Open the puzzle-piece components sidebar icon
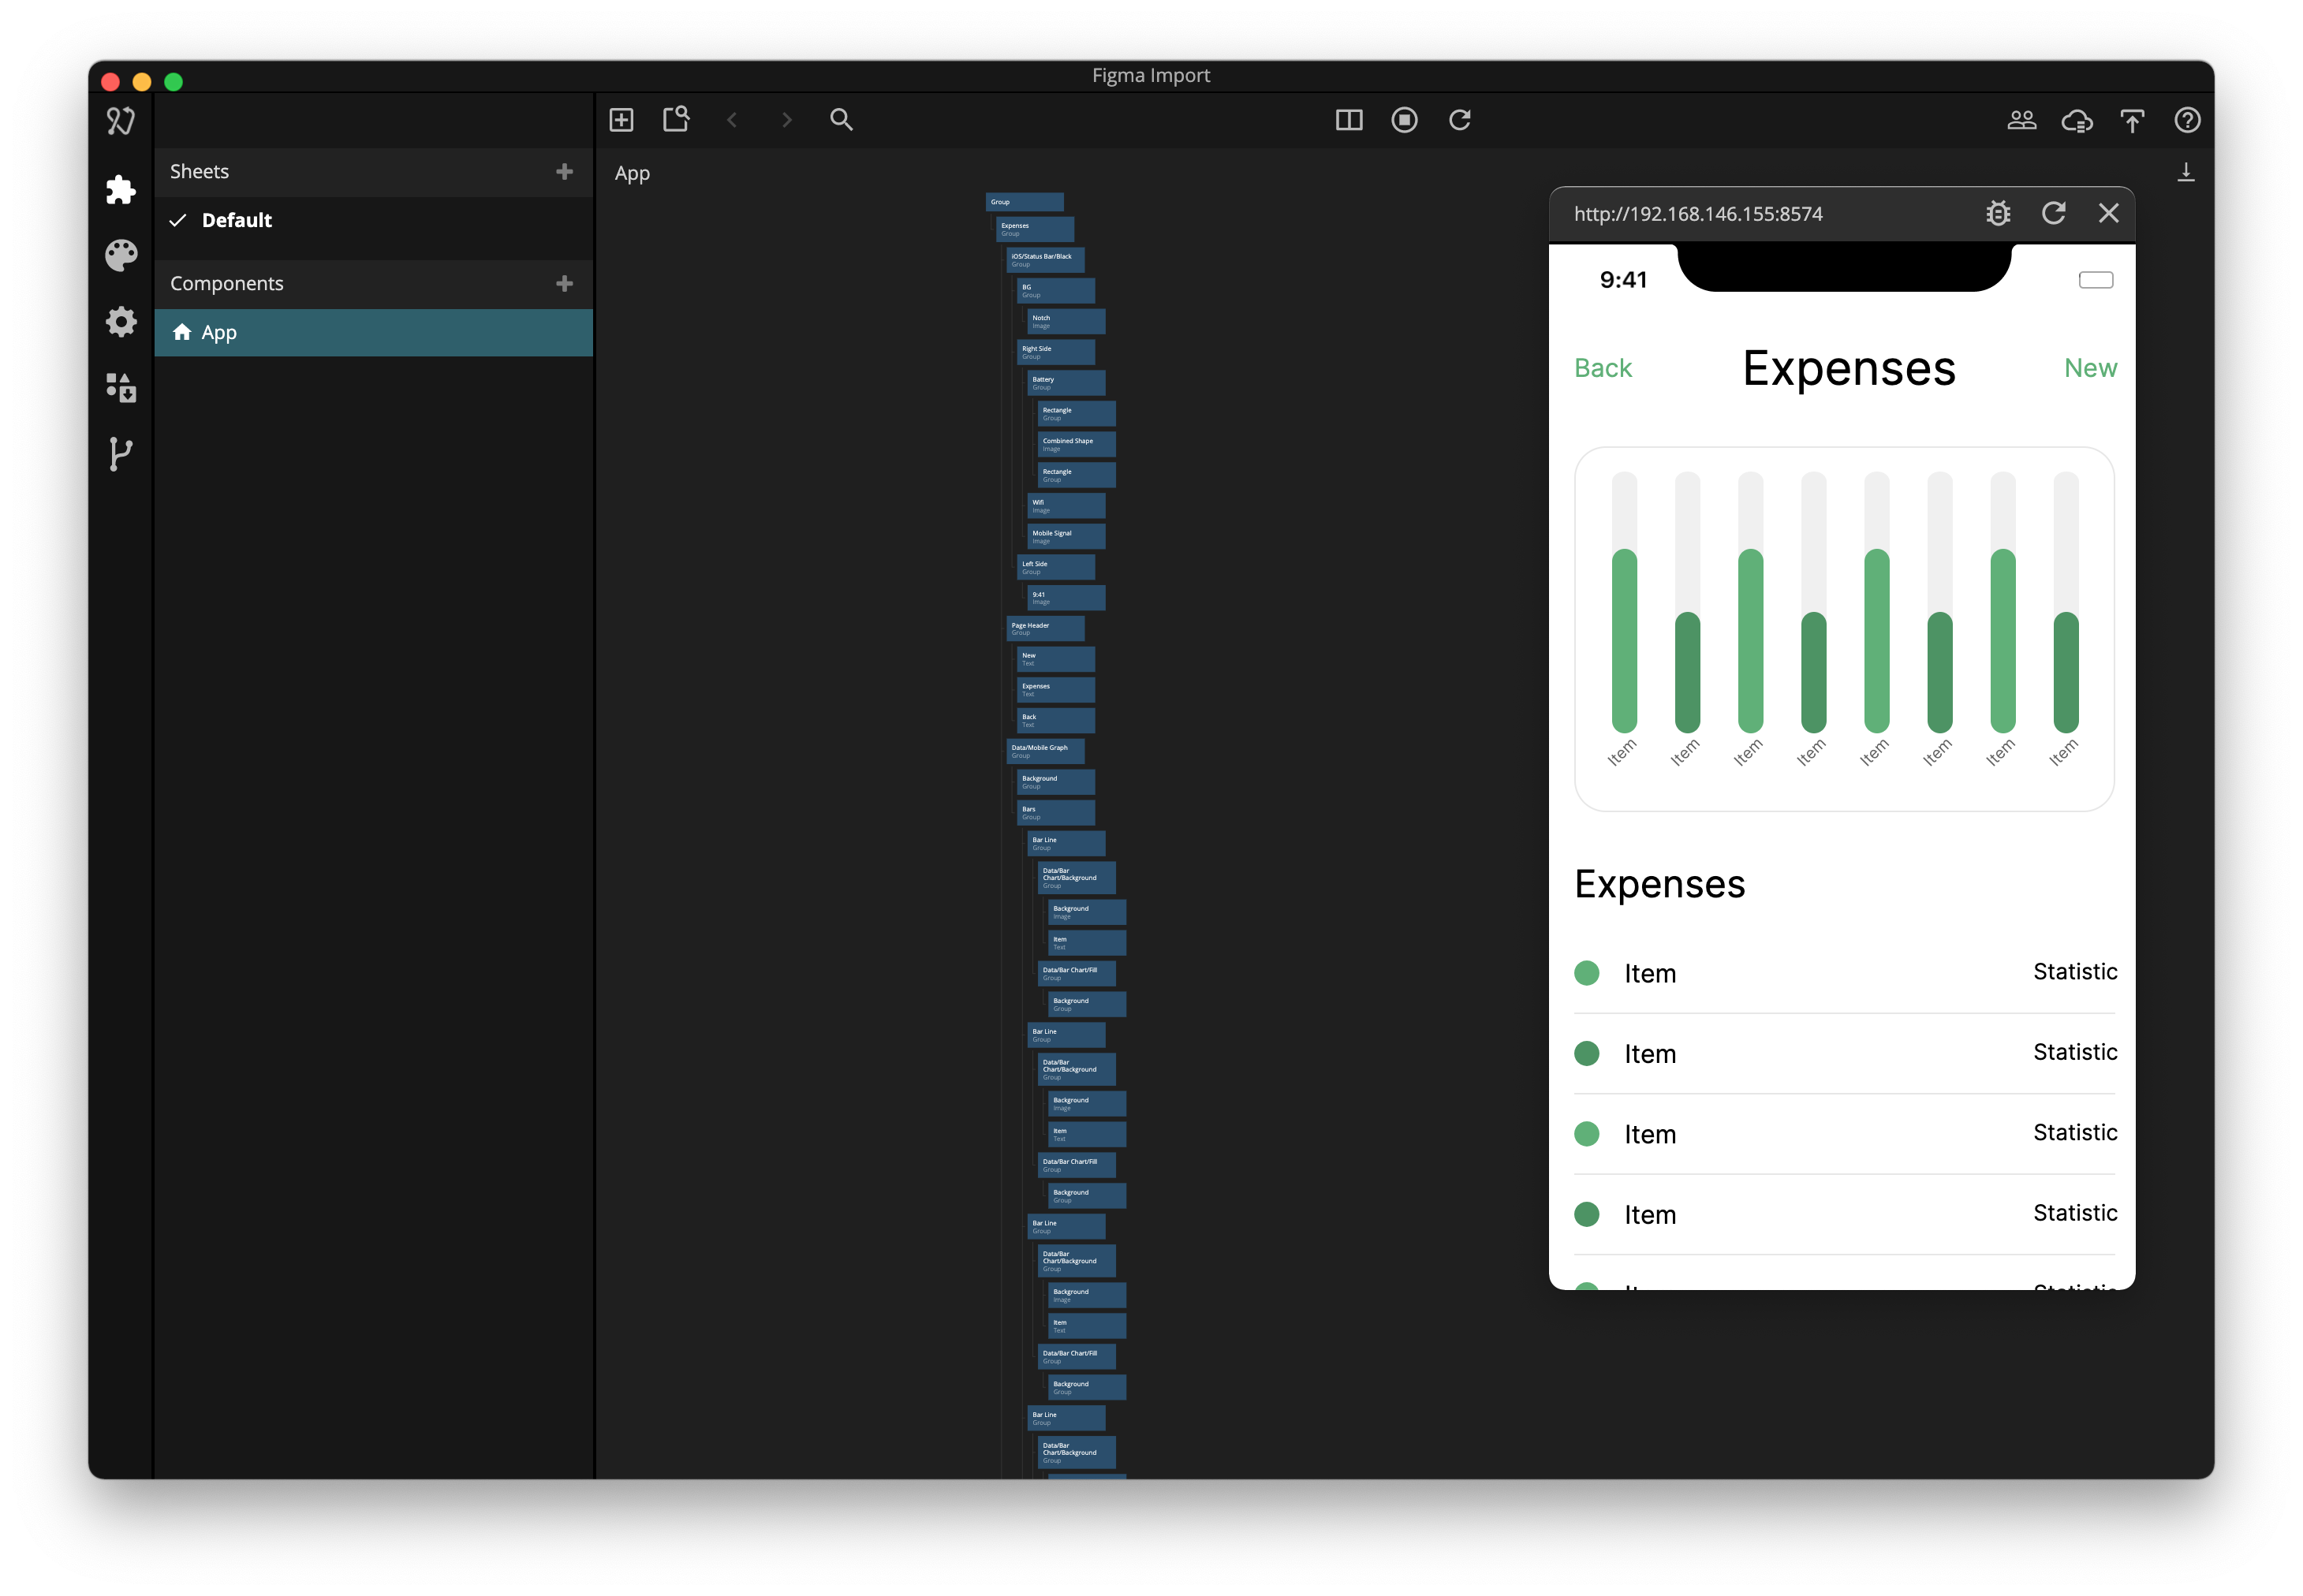The width and height of the screenshot is (2303, 1596). point(120,190)
